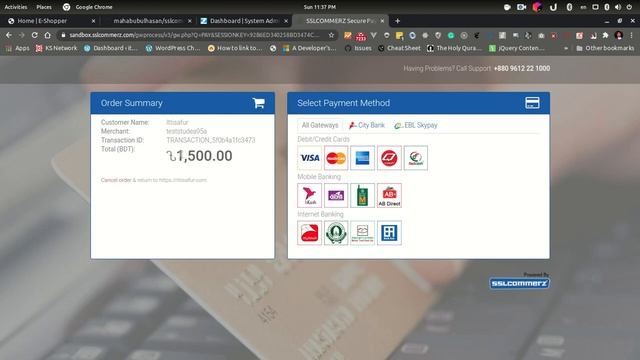Open the Chrome three-dot menu
Viewport: 640px width, 360px height.
631,36
